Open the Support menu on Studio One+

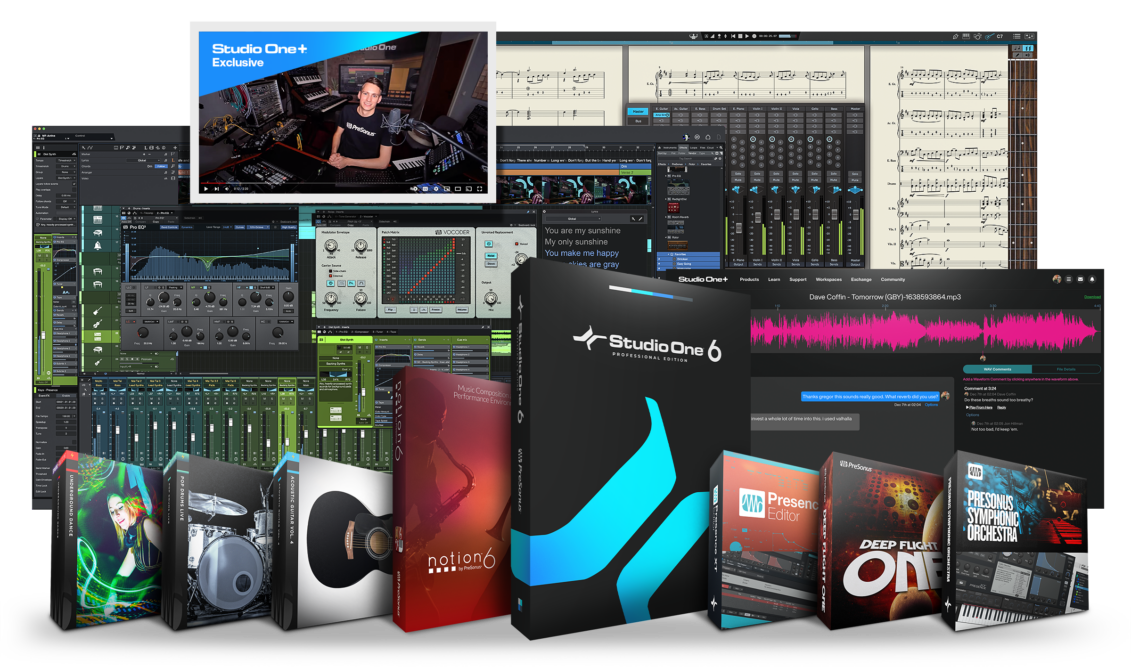click(798, 279)
